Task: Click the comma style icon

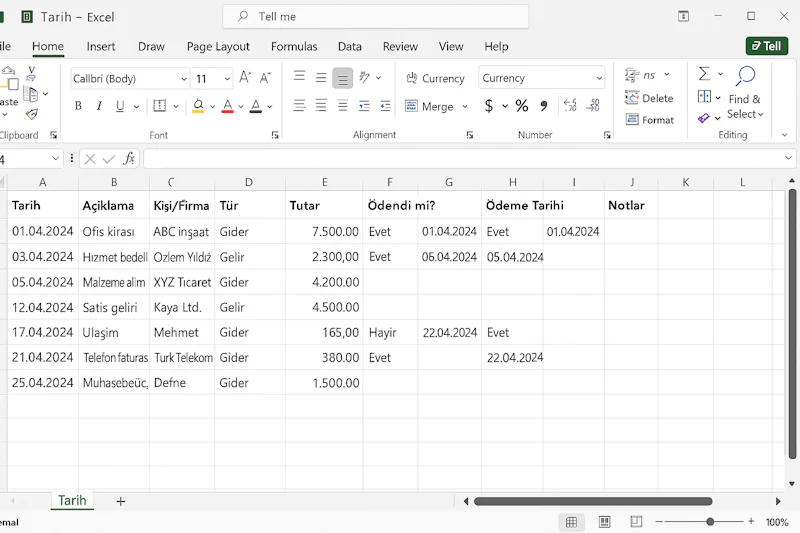Action: tap(544, 106)
